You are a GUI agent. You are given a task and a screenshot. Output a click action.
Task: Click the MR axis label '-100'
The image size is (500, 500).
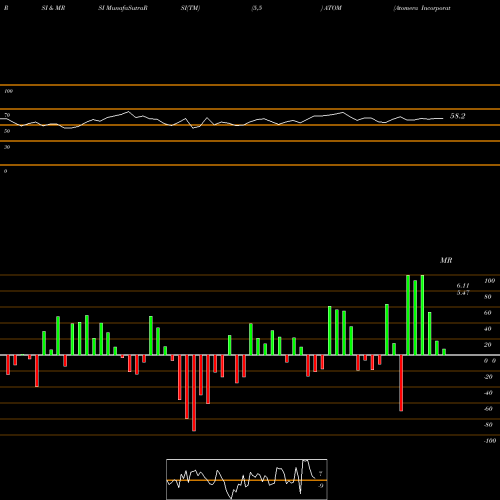click(x=490, y=441)
